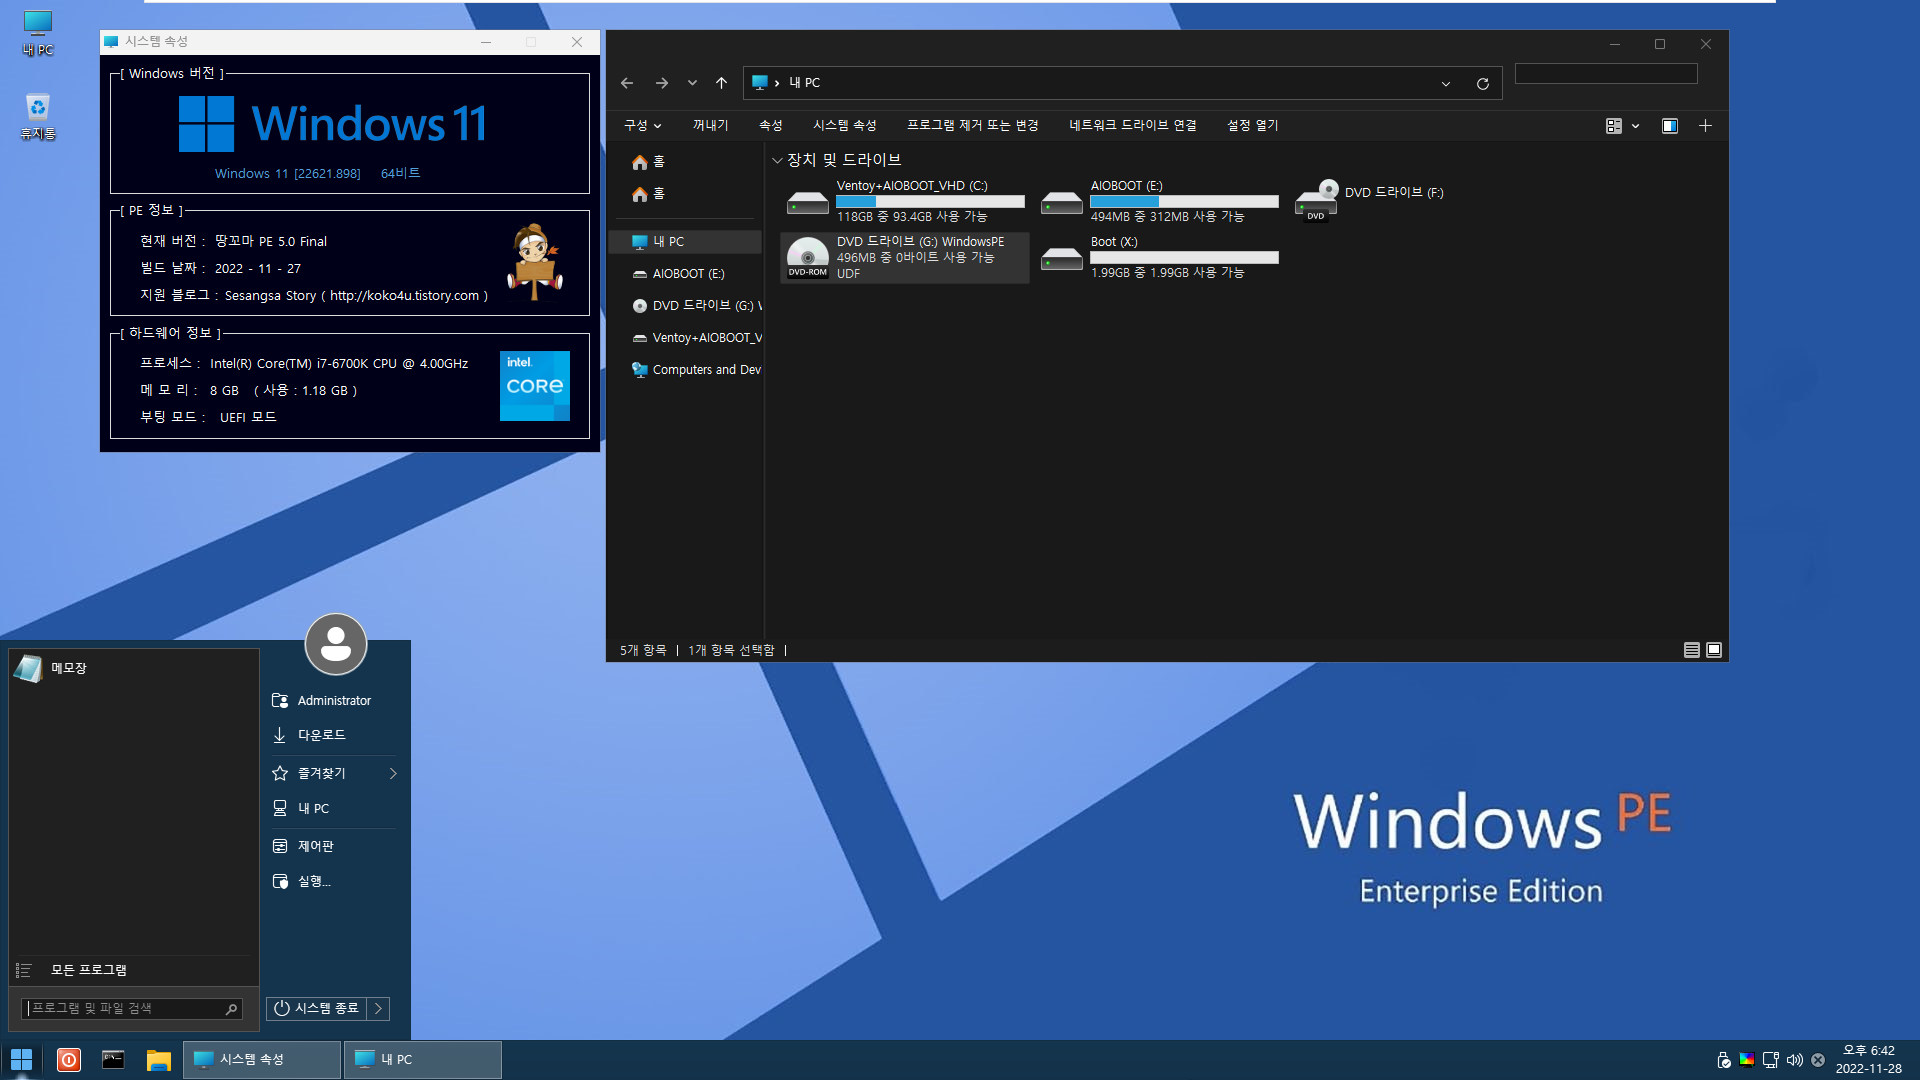Switch to details view in status bar
The height and width of the screenshot is (1080, 1920).
click(1691, 650)
